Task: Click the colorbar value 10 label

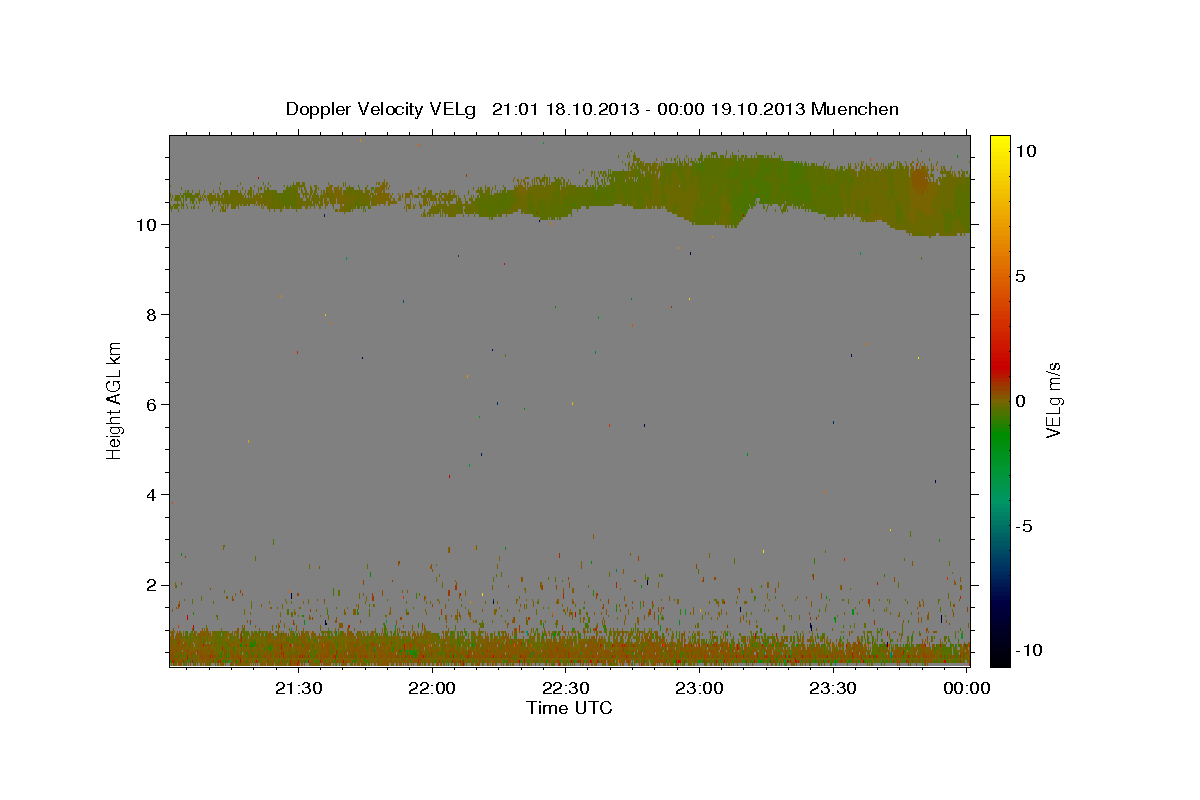Action: [1026, 150]
